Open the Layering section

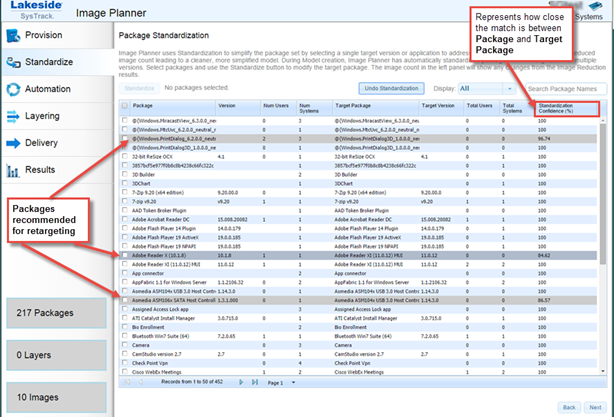tap(58, 116)
